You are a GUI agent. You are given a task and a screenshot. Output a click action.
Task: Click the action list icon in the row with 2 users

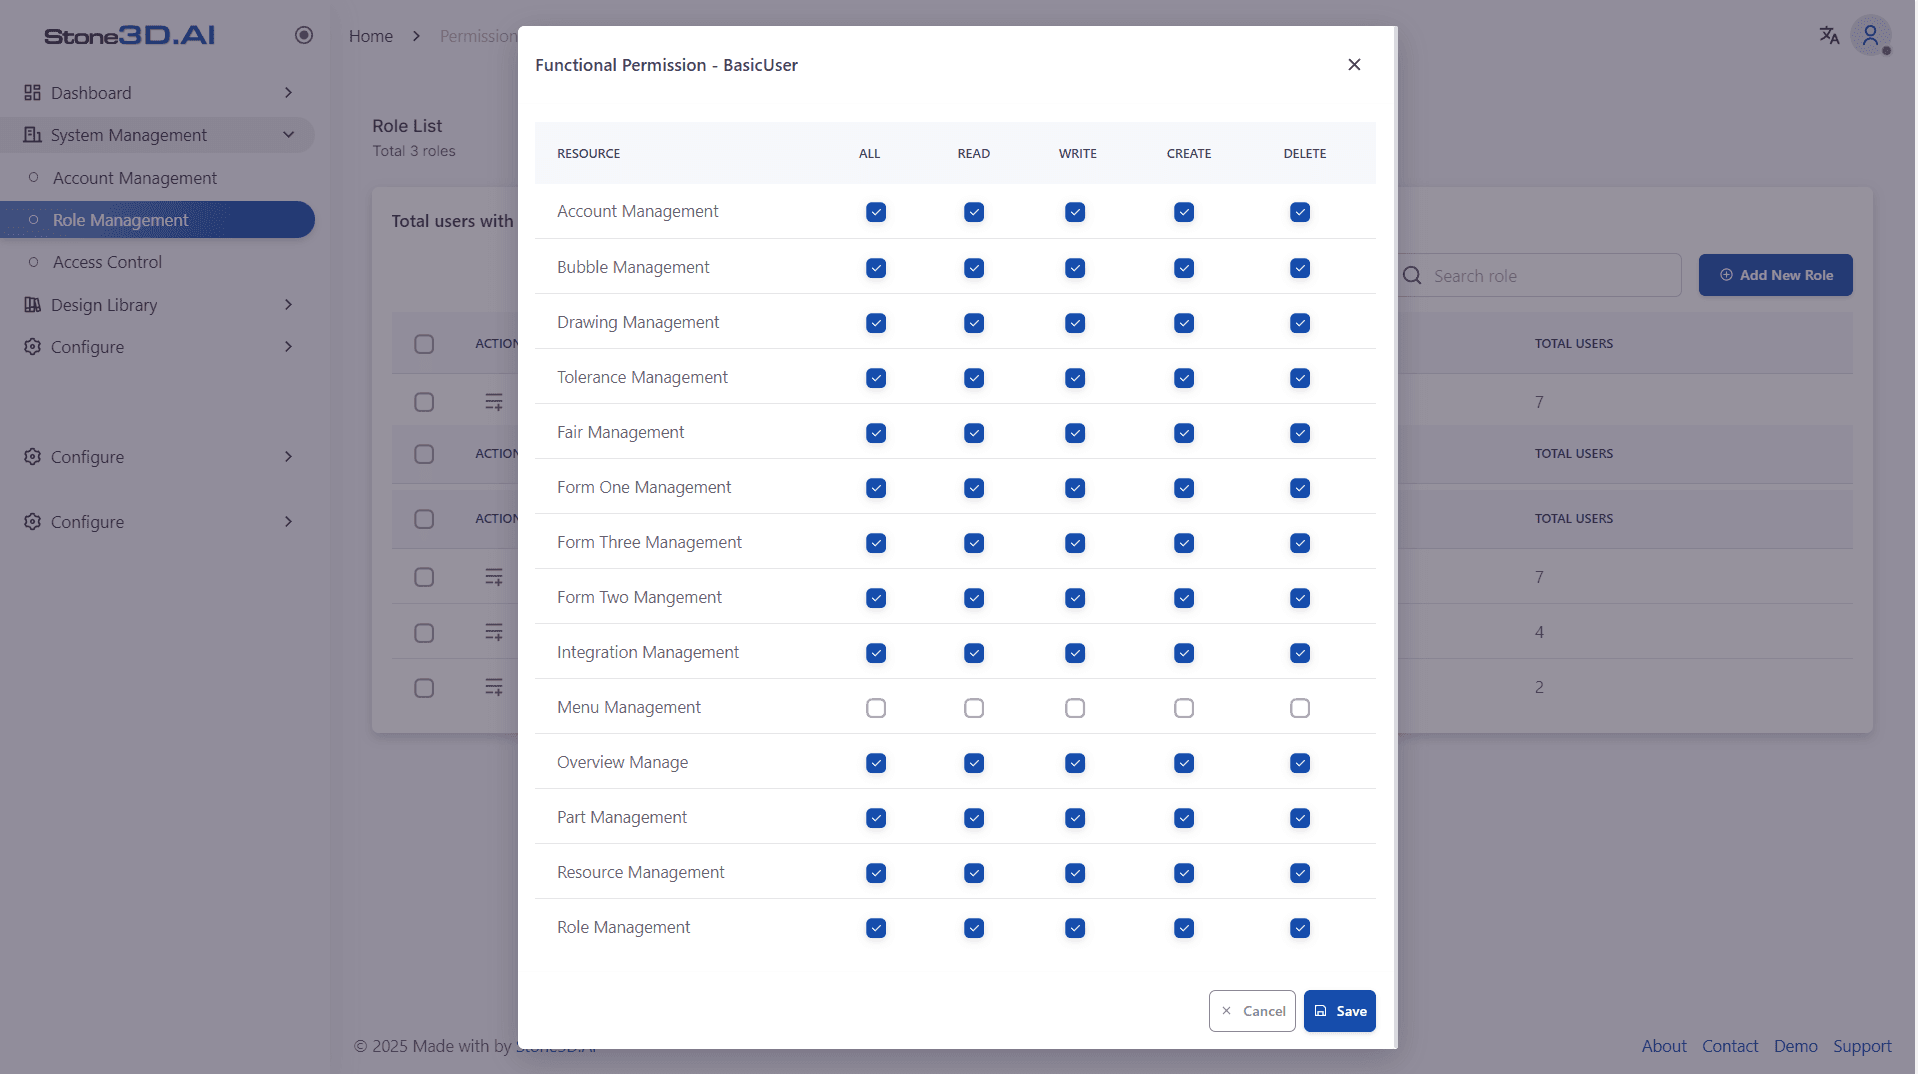coord(494,687)
